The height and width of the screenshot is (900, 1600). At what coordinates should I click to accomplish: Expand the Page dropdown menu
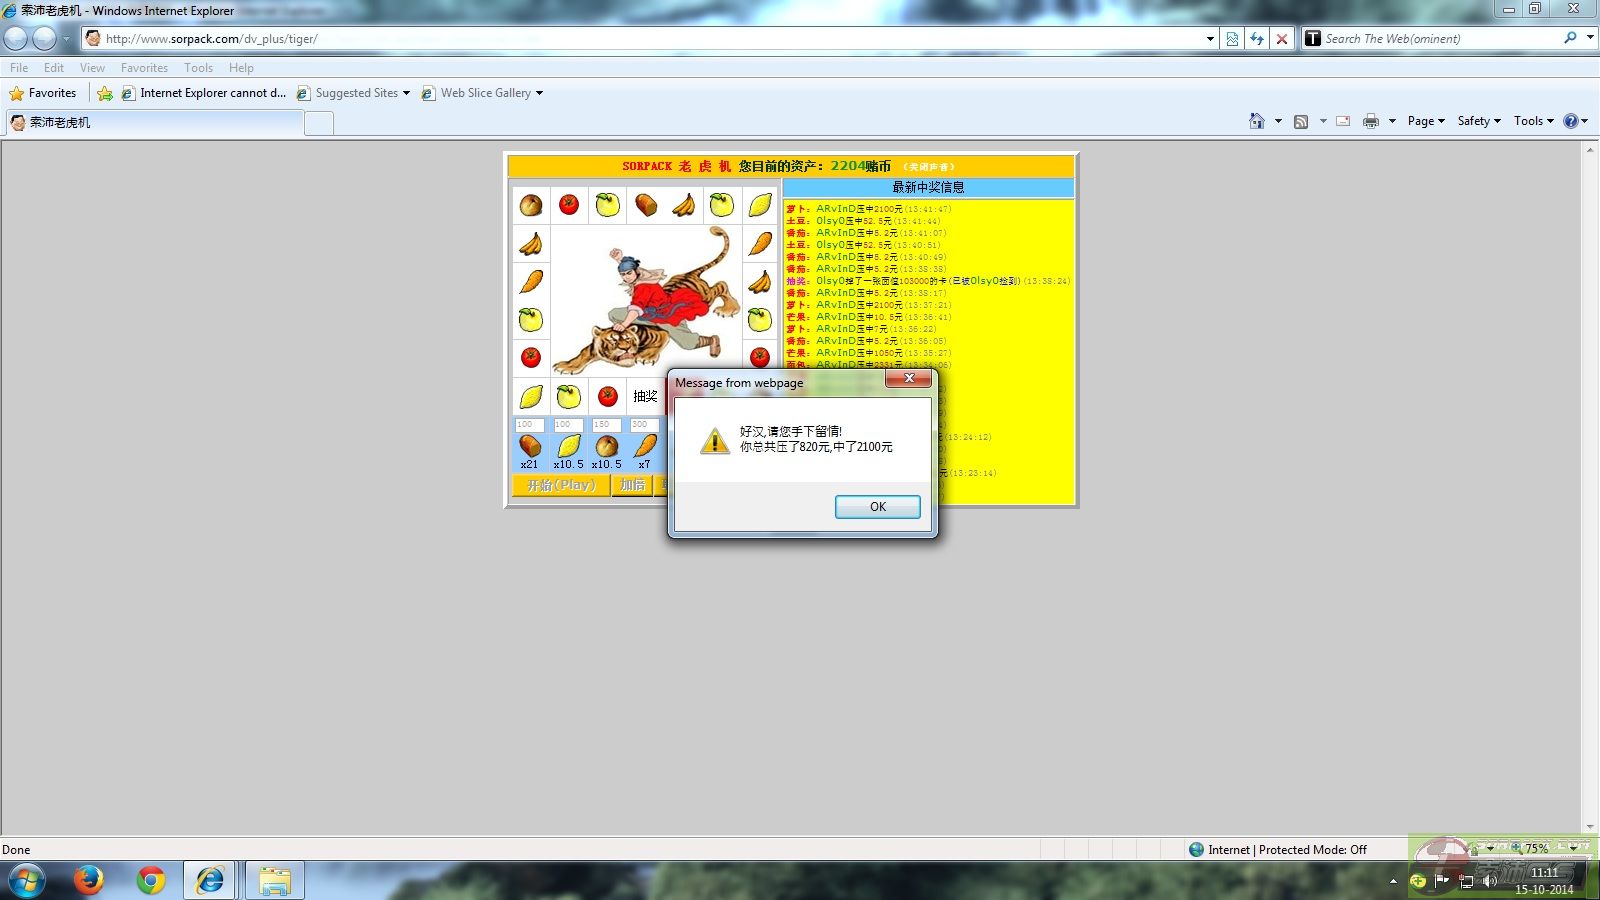[x=1426, y=121]
